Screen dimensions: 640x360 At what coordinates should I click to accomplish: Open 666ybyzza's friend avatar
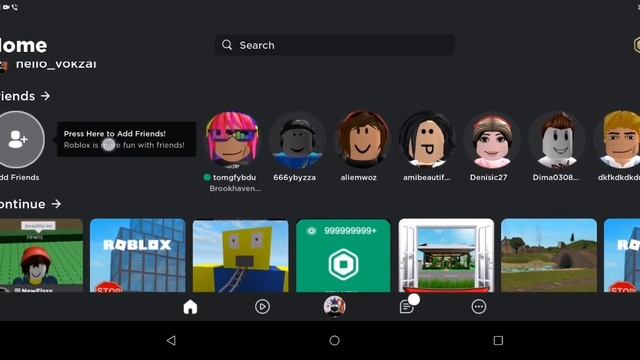[x=297, y=140]
